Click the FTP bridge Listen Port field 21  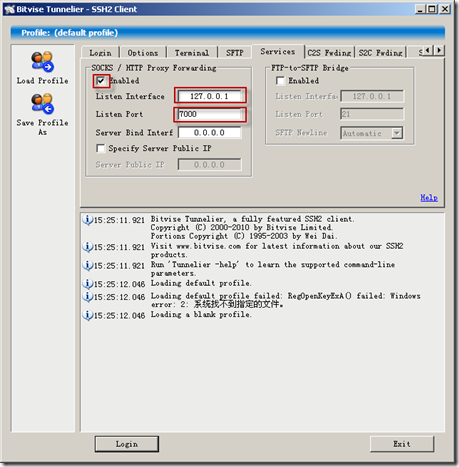(x=372, y=114)
